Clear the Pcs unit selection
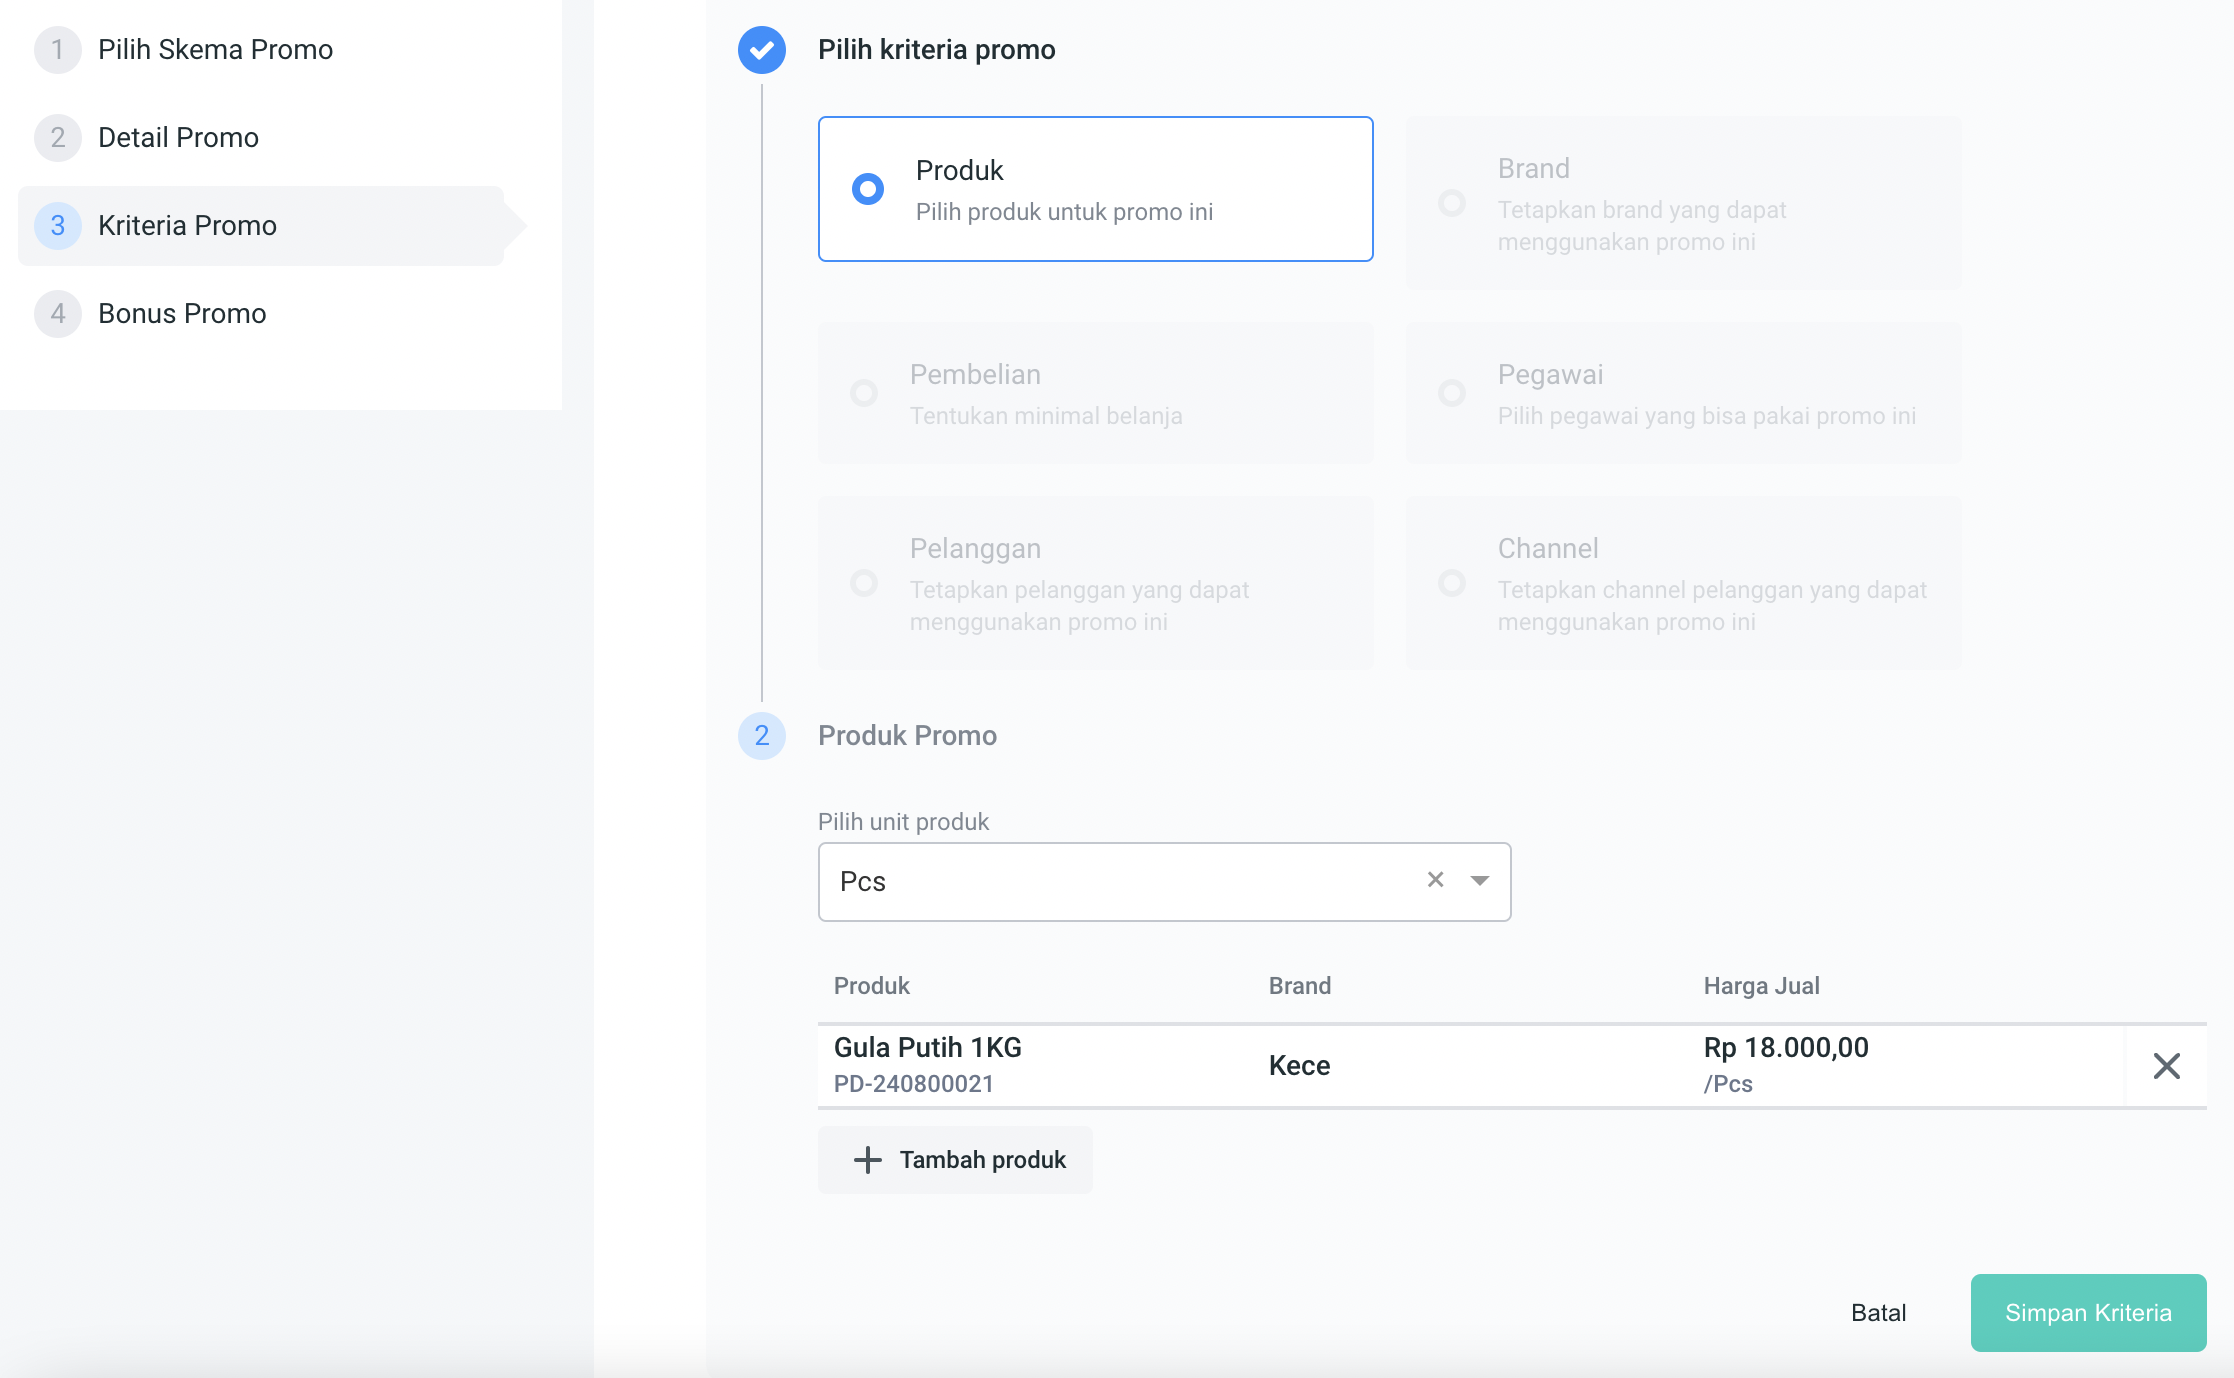2234x1378 pixels. pyautogui.click(x=1435, y=880)
